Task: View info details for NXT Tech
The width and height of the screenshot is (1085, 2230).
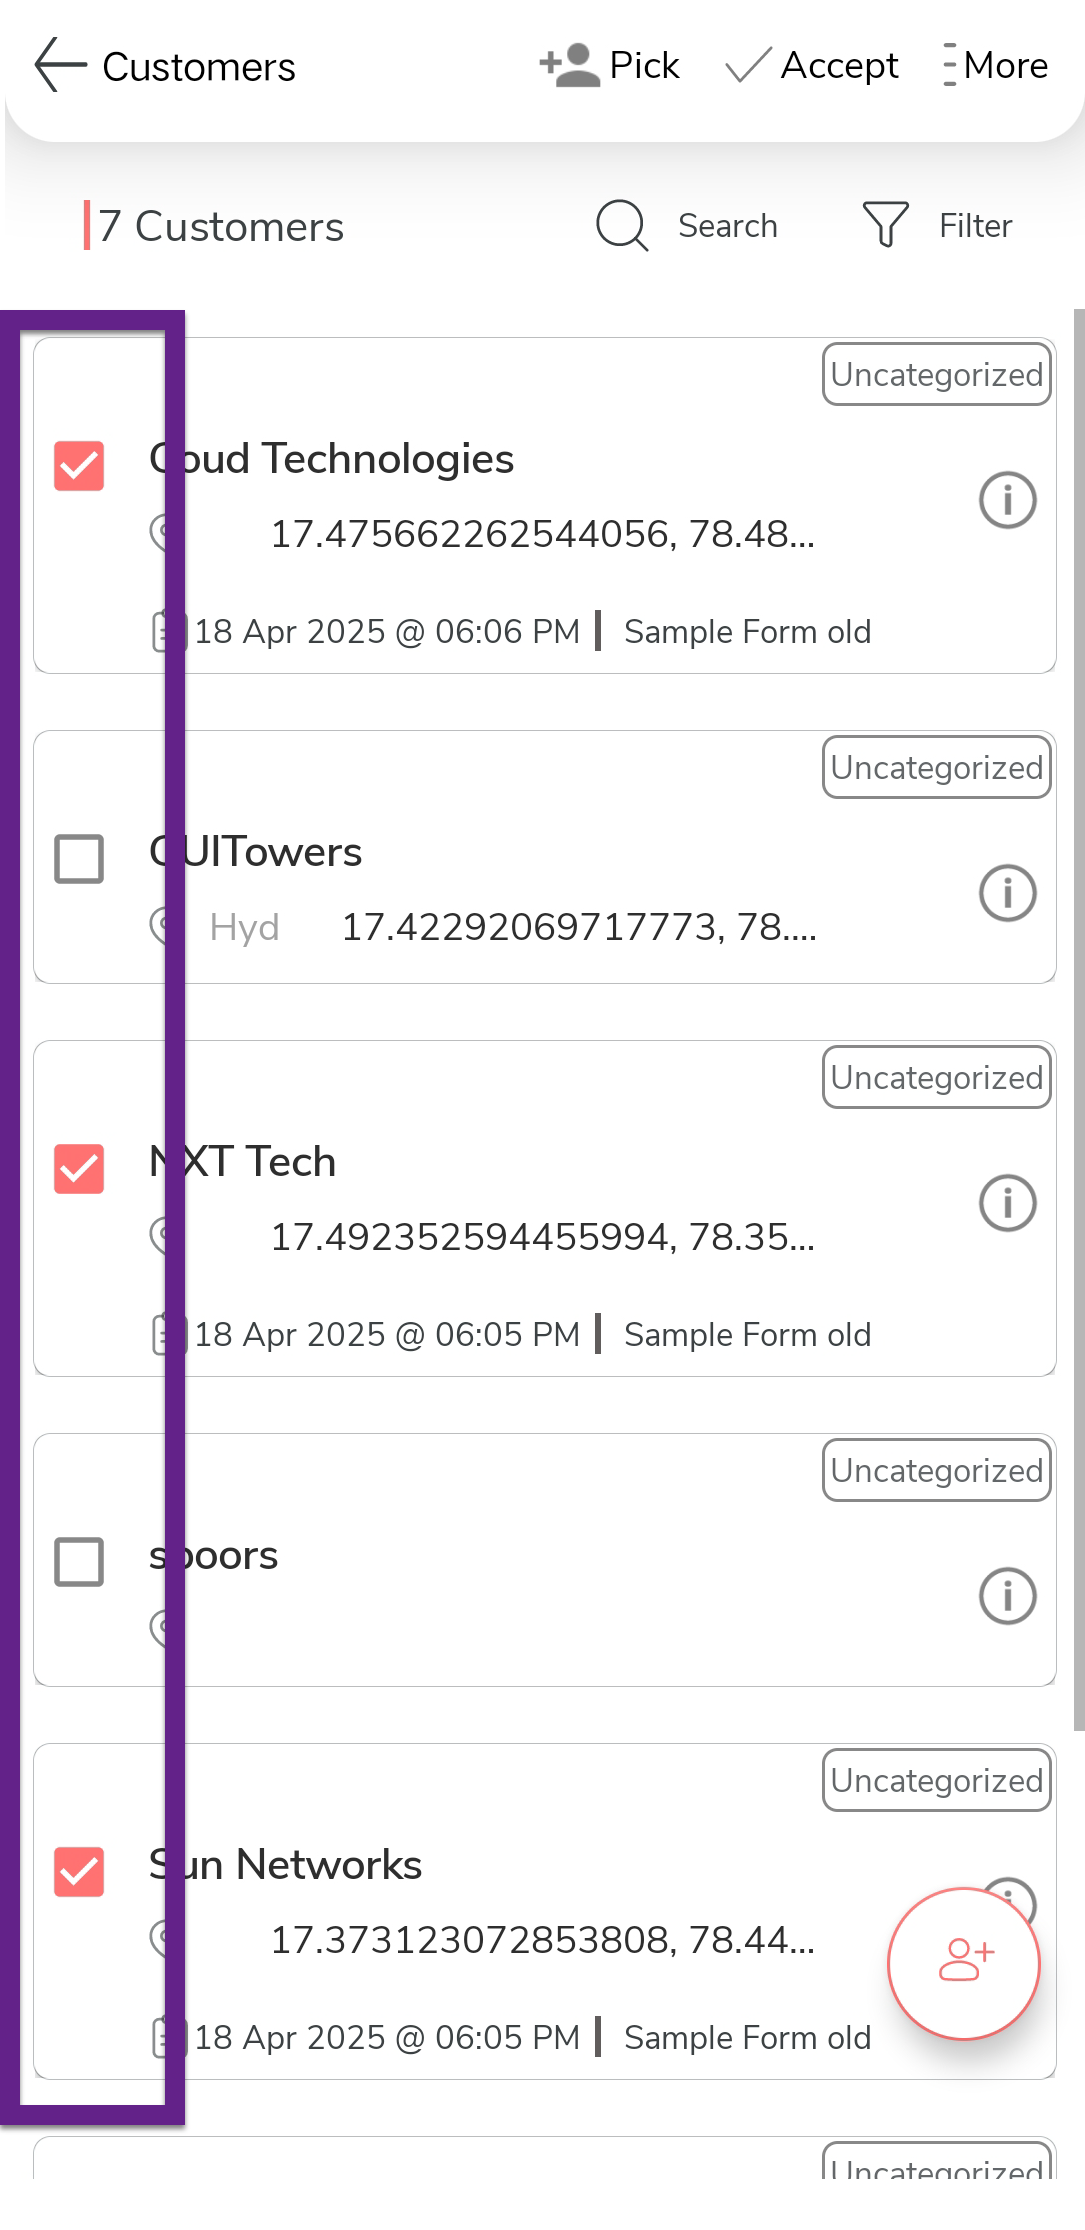Action: pyautogui.click(x=1007, y=1203)
